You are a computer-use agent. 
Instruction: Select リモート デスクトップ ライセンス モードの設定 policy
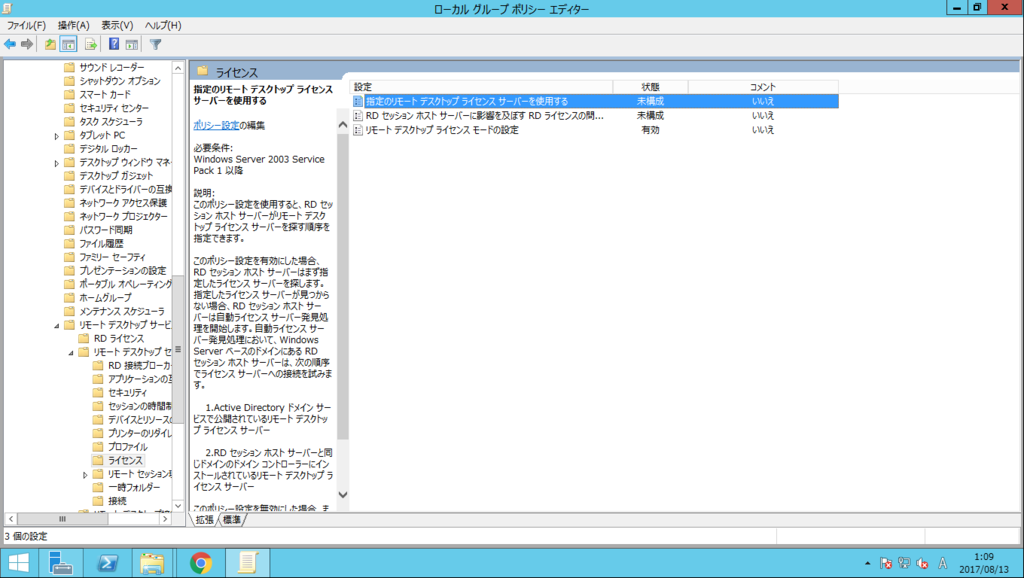point(441,130)
